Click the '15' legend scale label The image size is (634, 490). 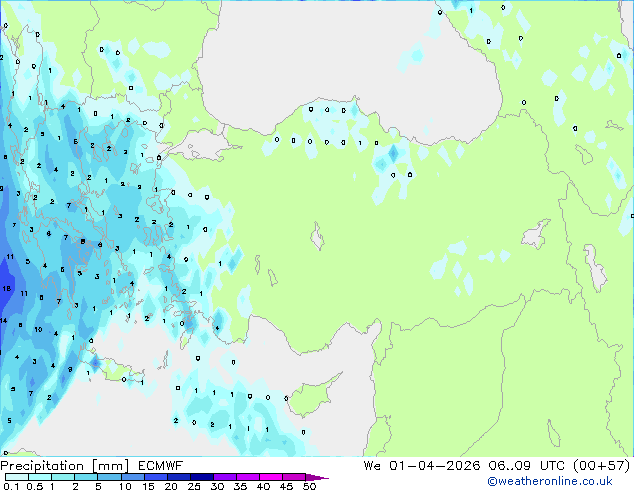point(148,486)
